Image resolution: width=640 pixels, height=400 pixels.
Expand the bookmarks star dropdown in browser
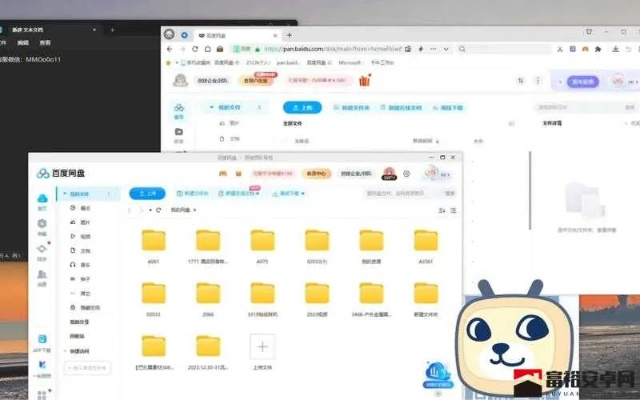pyautogui.click(x=177, y=63)
